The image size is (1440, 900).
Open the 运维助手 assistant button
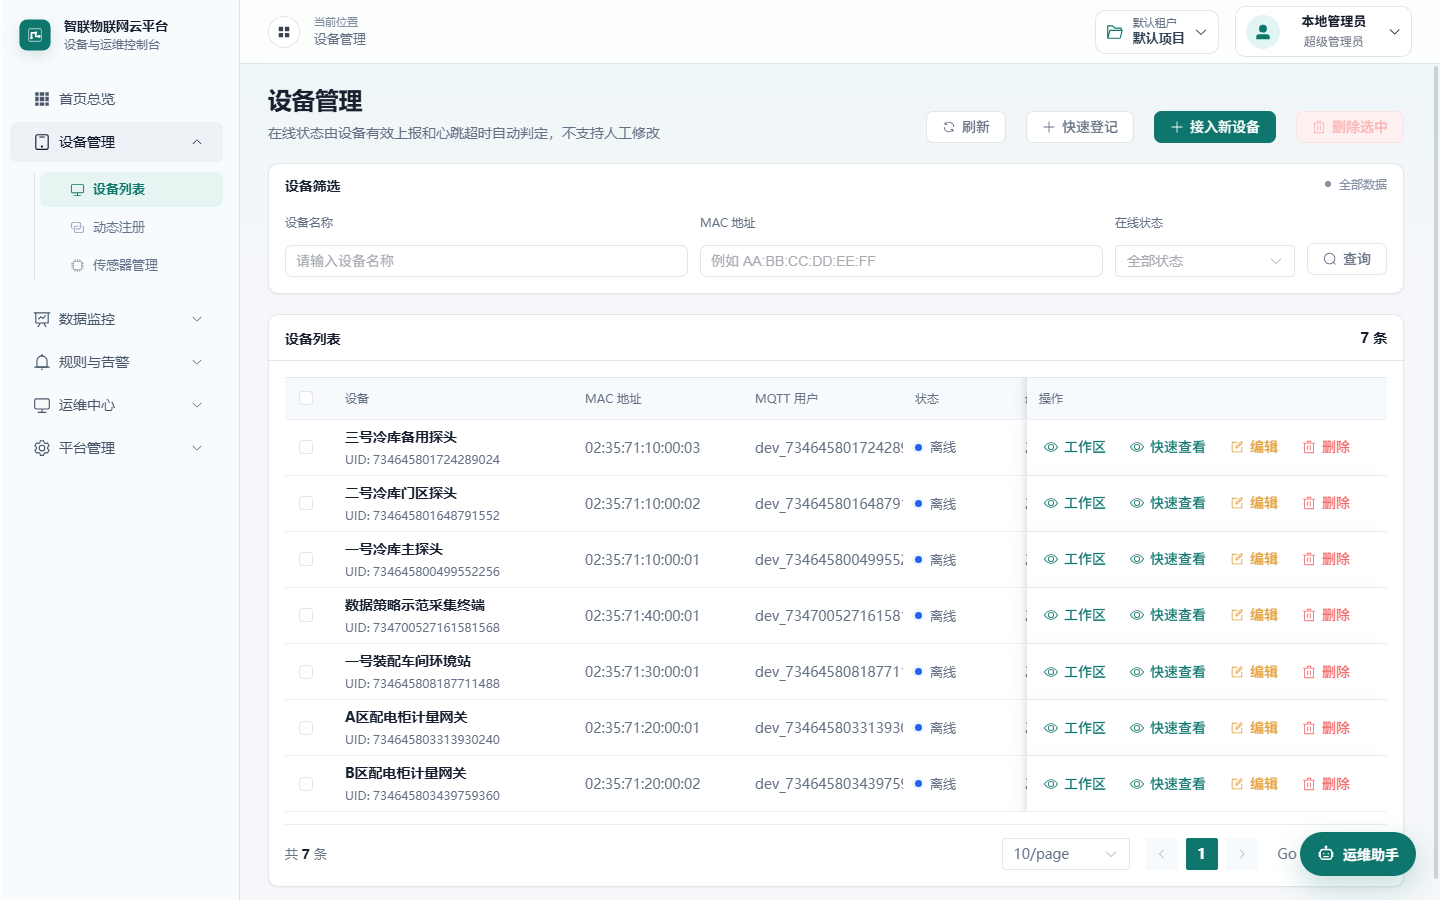(1358, 854)
